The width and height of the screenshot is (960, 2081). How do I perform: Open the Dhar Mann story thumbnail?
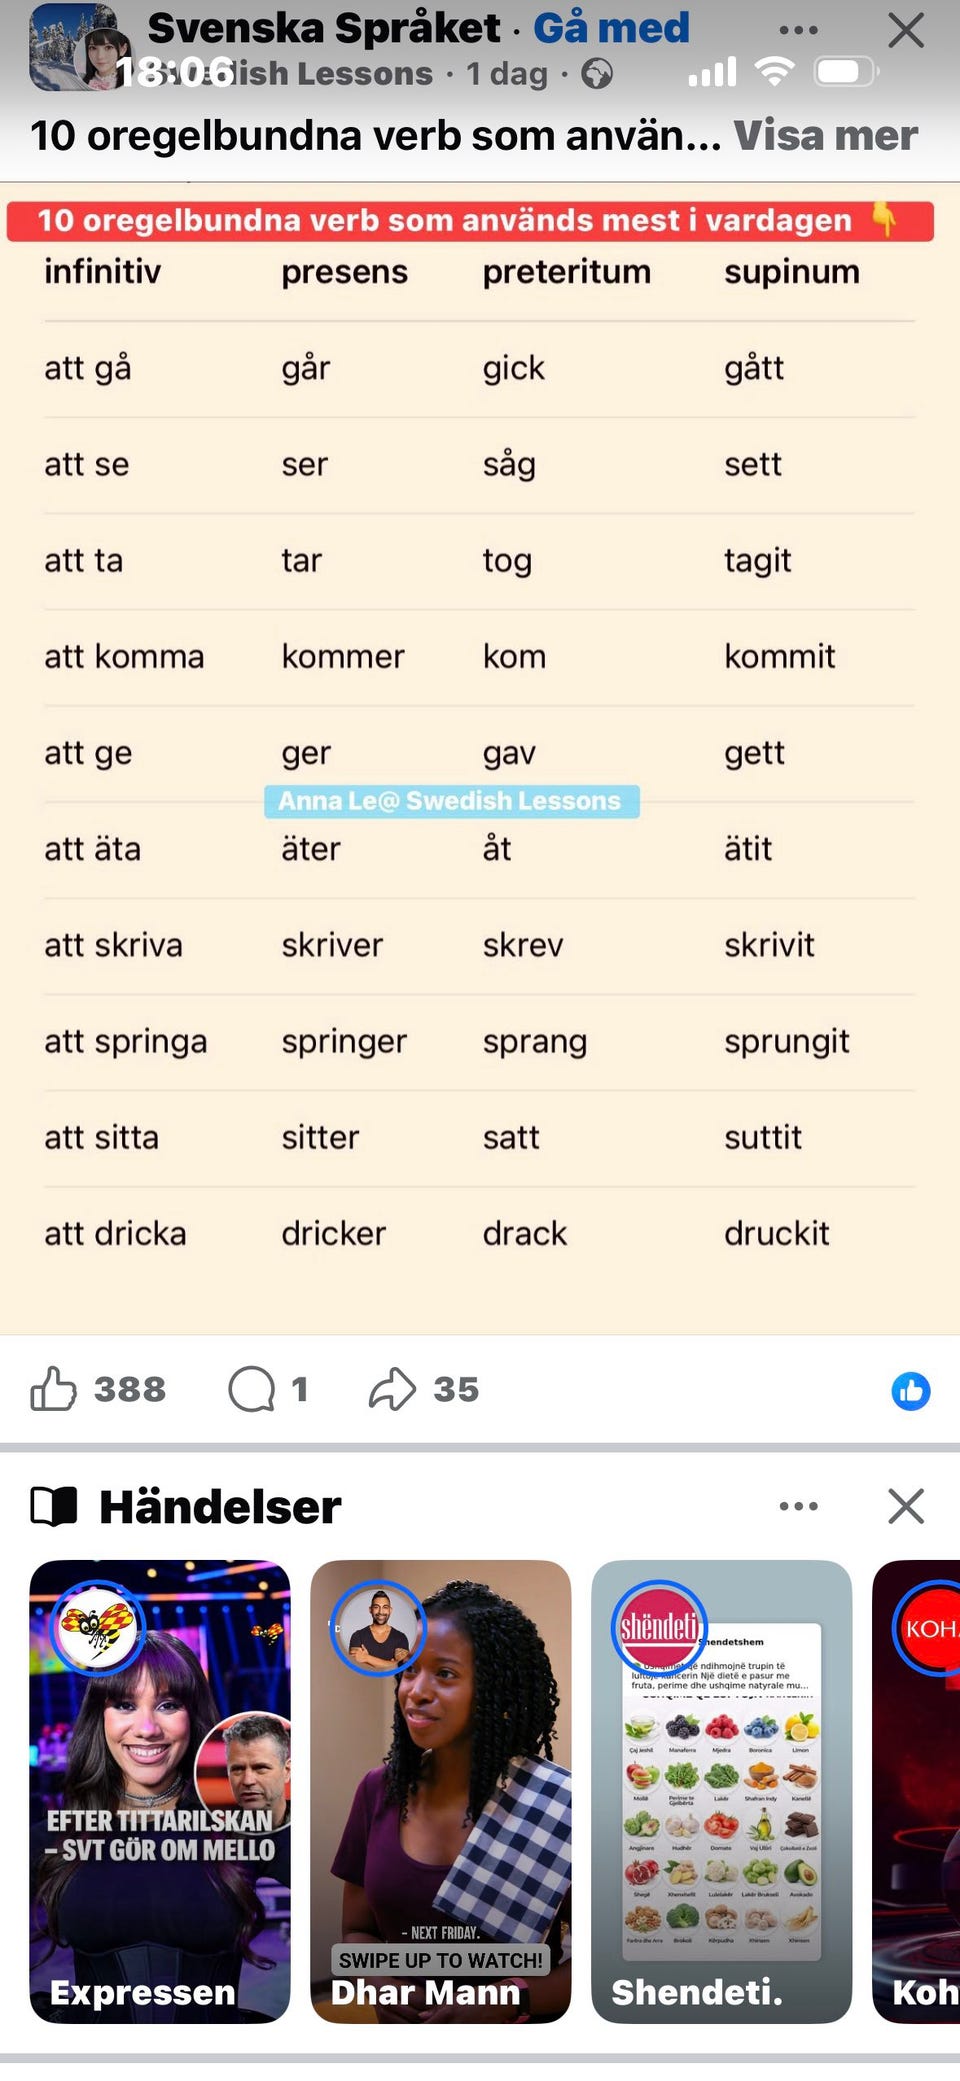pos(441,1790)
